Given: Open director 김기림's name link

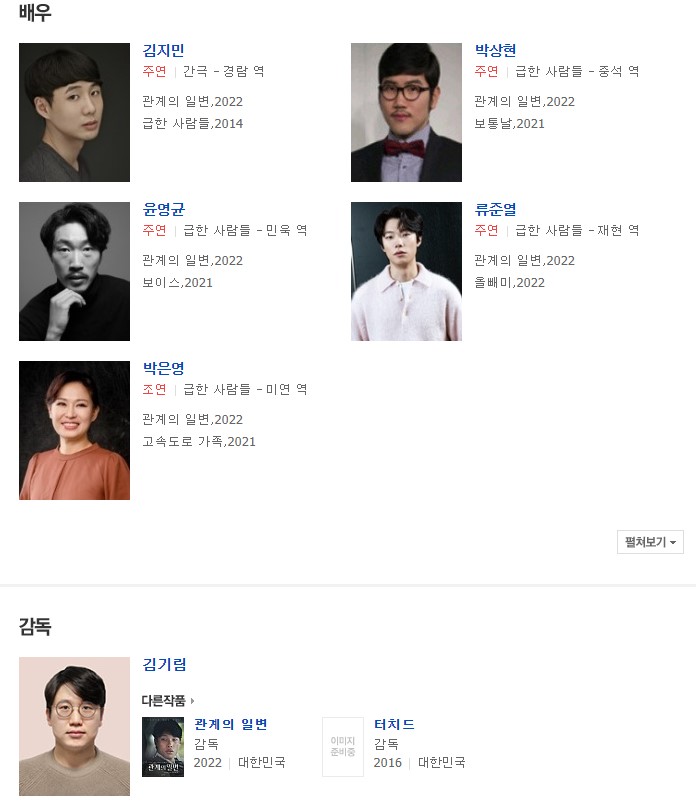Looking at the screenshot, I should pos(164,664).
